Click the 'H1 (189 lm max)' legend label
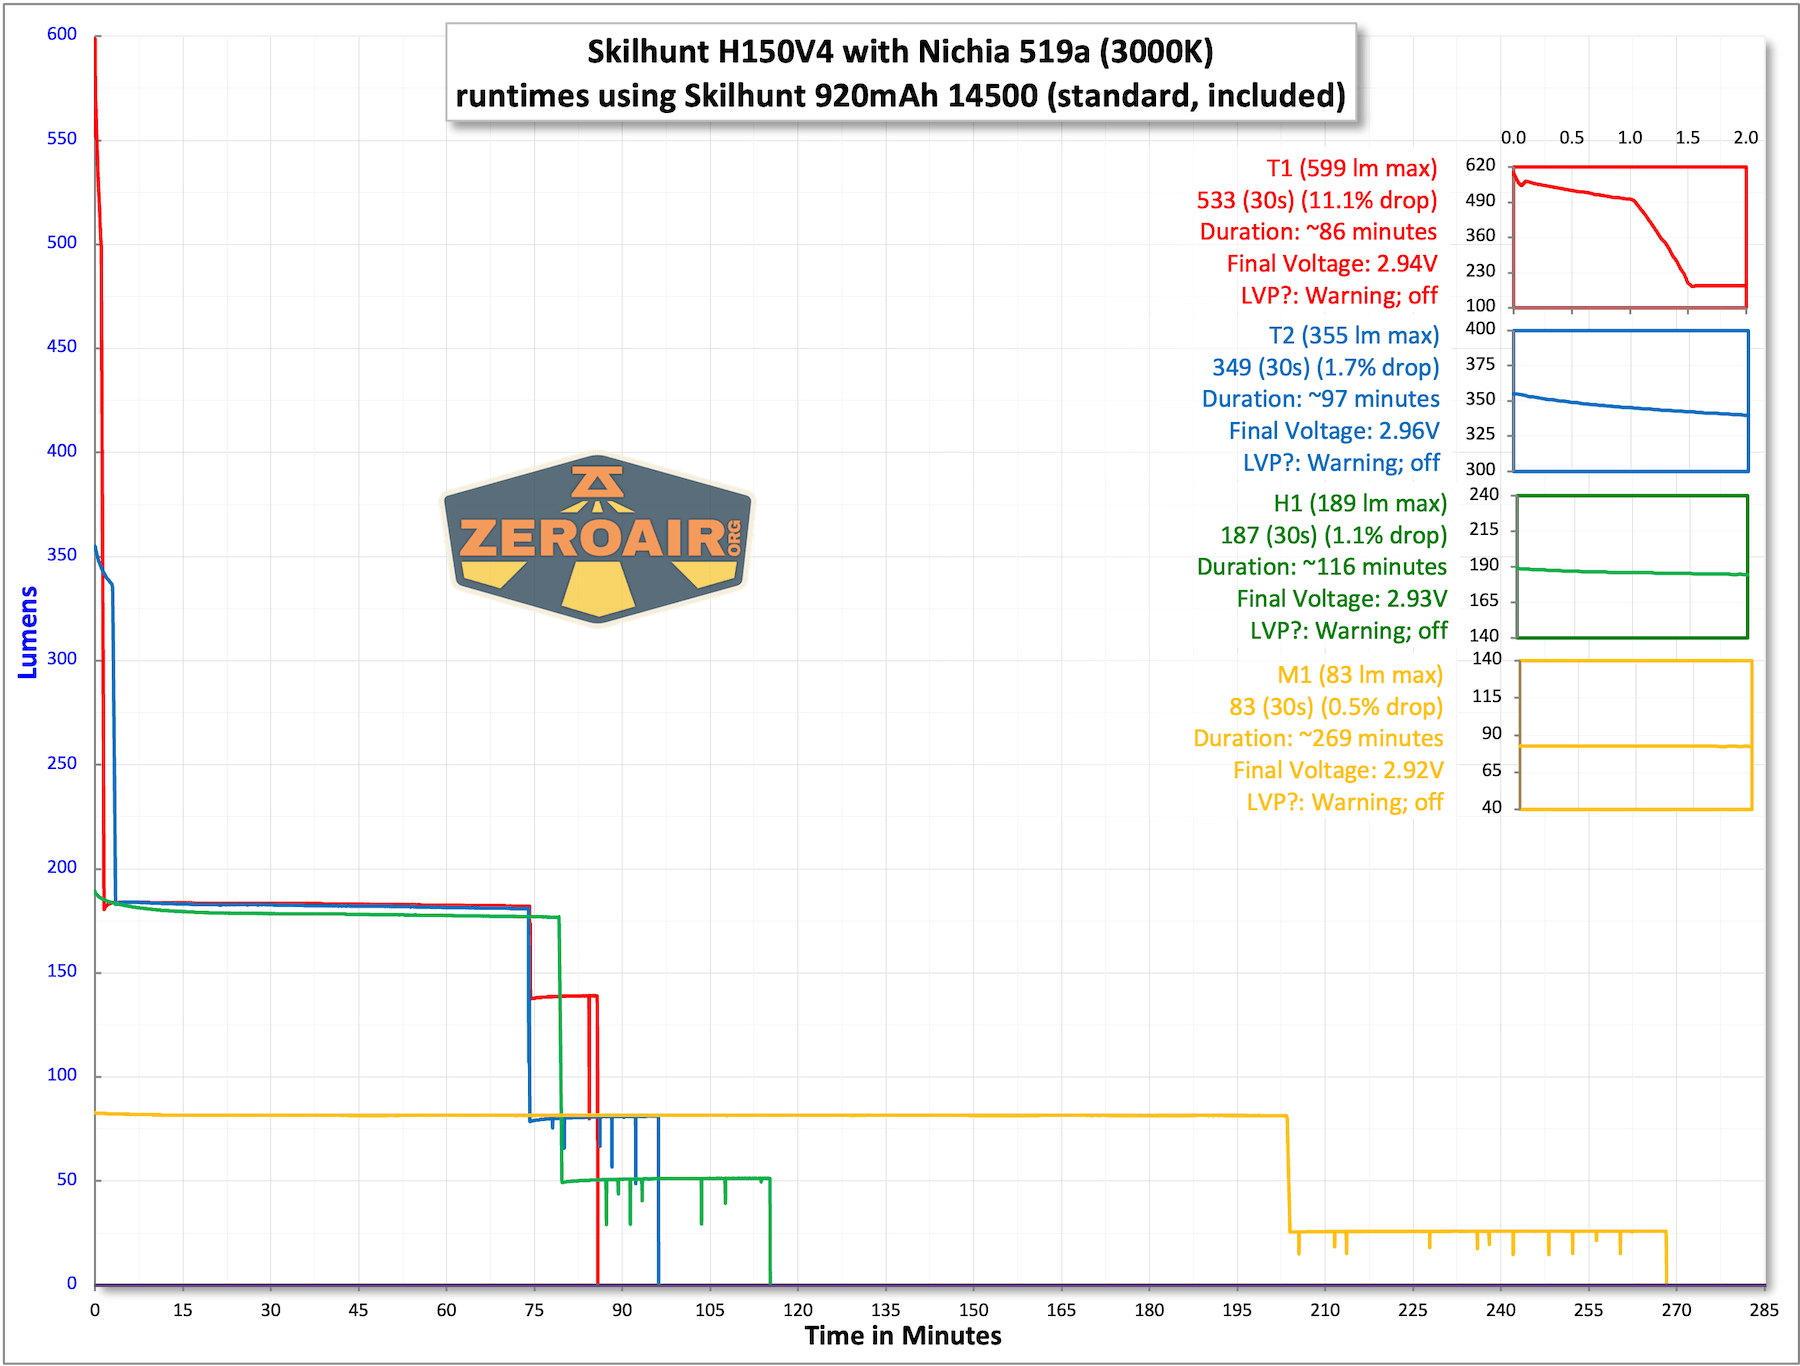Image resolution: width=1800 pixels, height=1366 pixels. tap(1360, 504)
